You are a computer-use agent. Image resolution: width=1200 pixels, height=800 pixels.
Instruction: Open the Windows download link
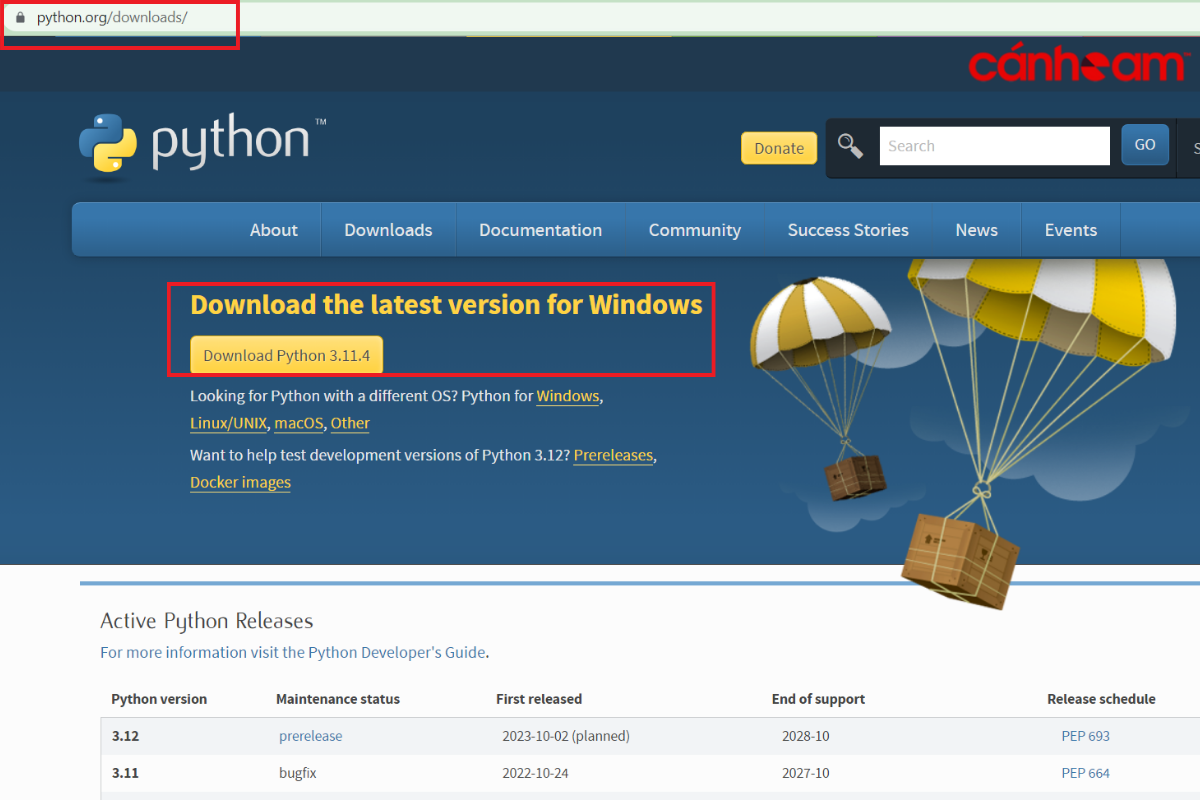(568, 396)
